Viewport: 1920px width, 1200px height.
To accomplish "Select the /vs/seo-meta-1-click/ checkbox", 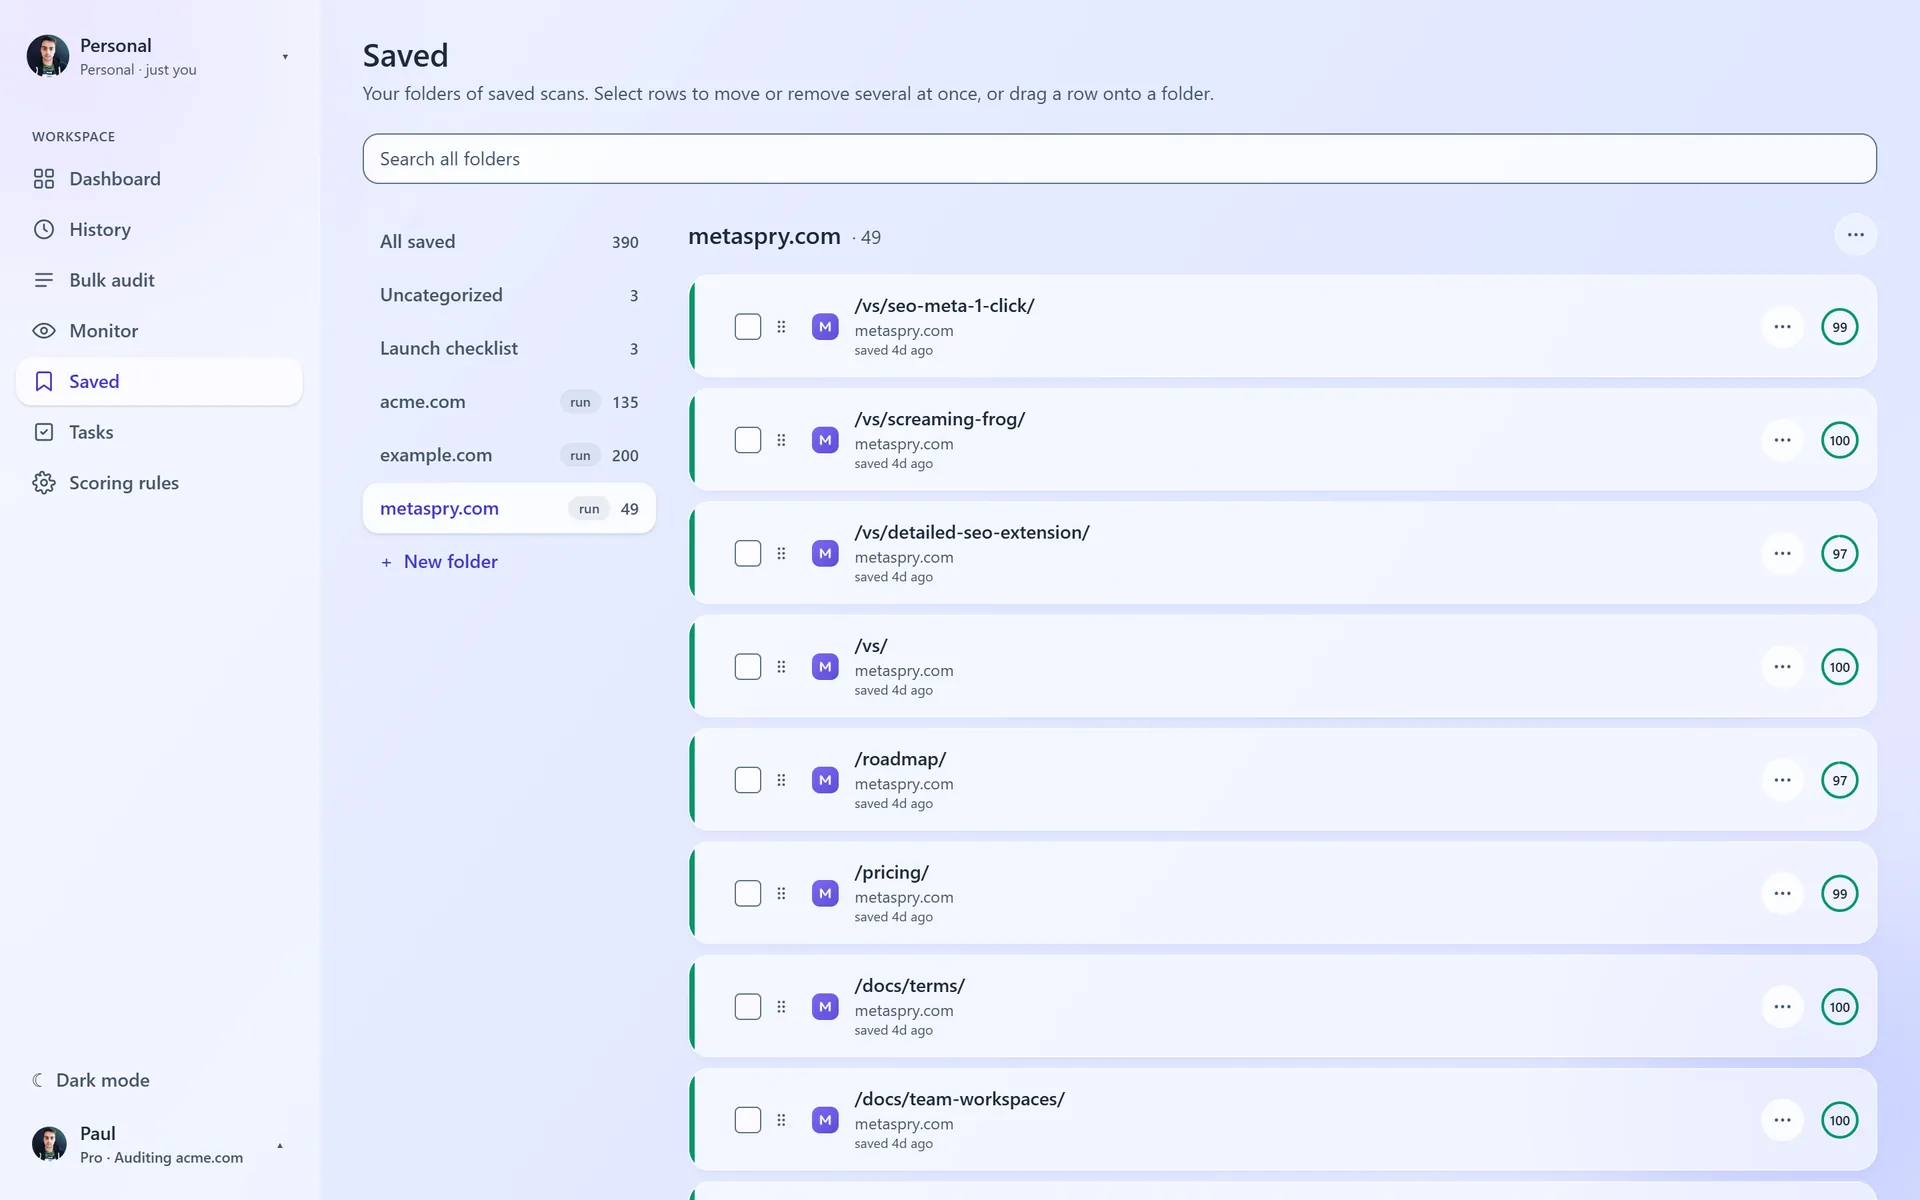I will 748,327.
